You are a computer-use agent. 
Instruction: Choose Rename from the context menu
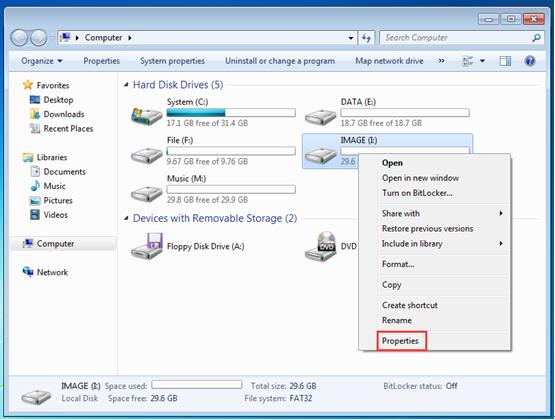tap(396, 320)
